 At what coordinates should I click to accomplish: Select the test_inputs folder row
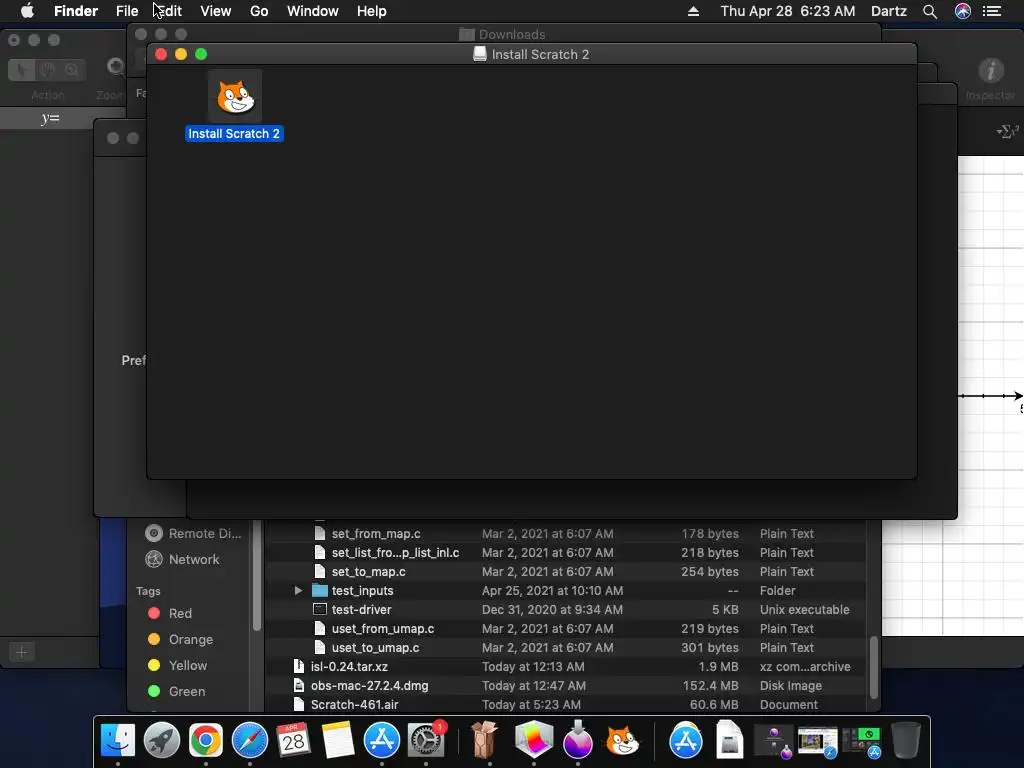coord(566,590)
